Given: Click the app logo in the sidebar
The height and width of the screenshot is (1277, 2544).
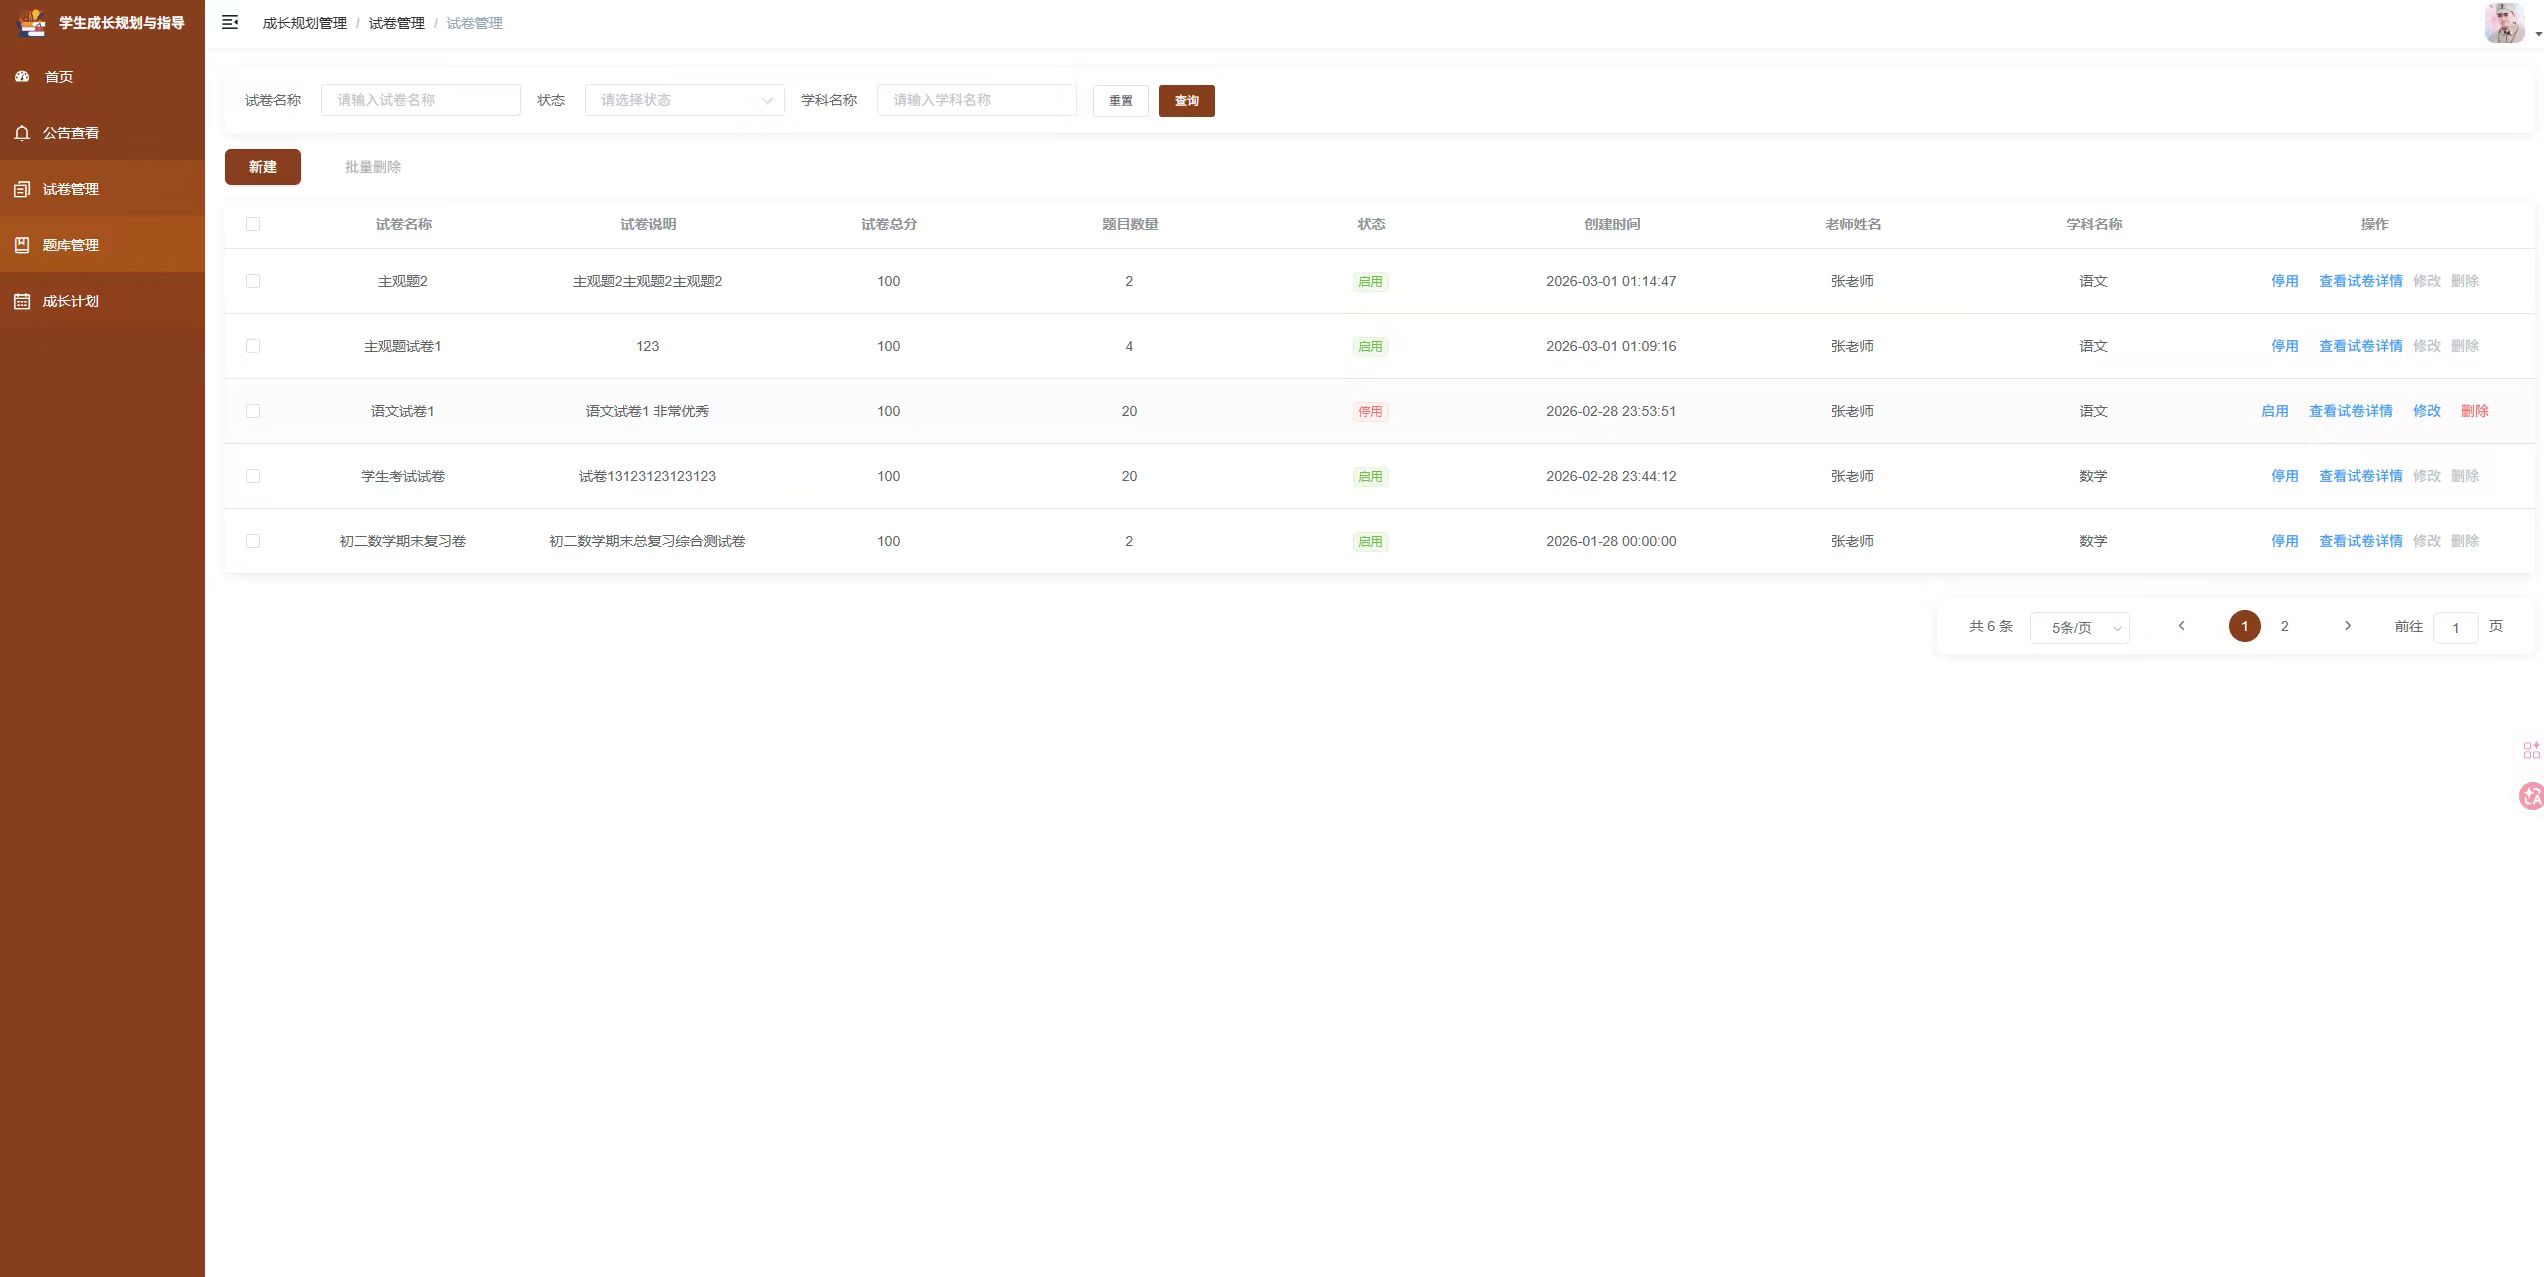Looking at the screenshot, I should click(32, 22).
